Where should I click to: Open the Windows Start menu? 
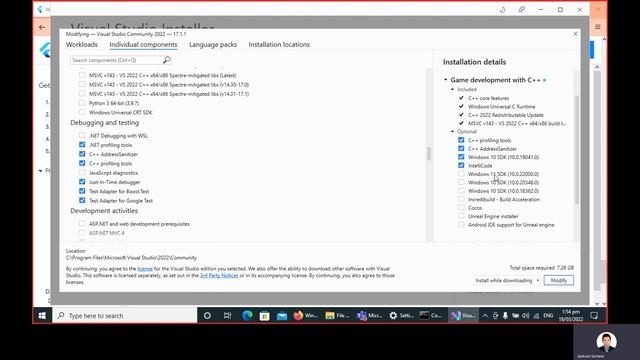pos(42,316)
